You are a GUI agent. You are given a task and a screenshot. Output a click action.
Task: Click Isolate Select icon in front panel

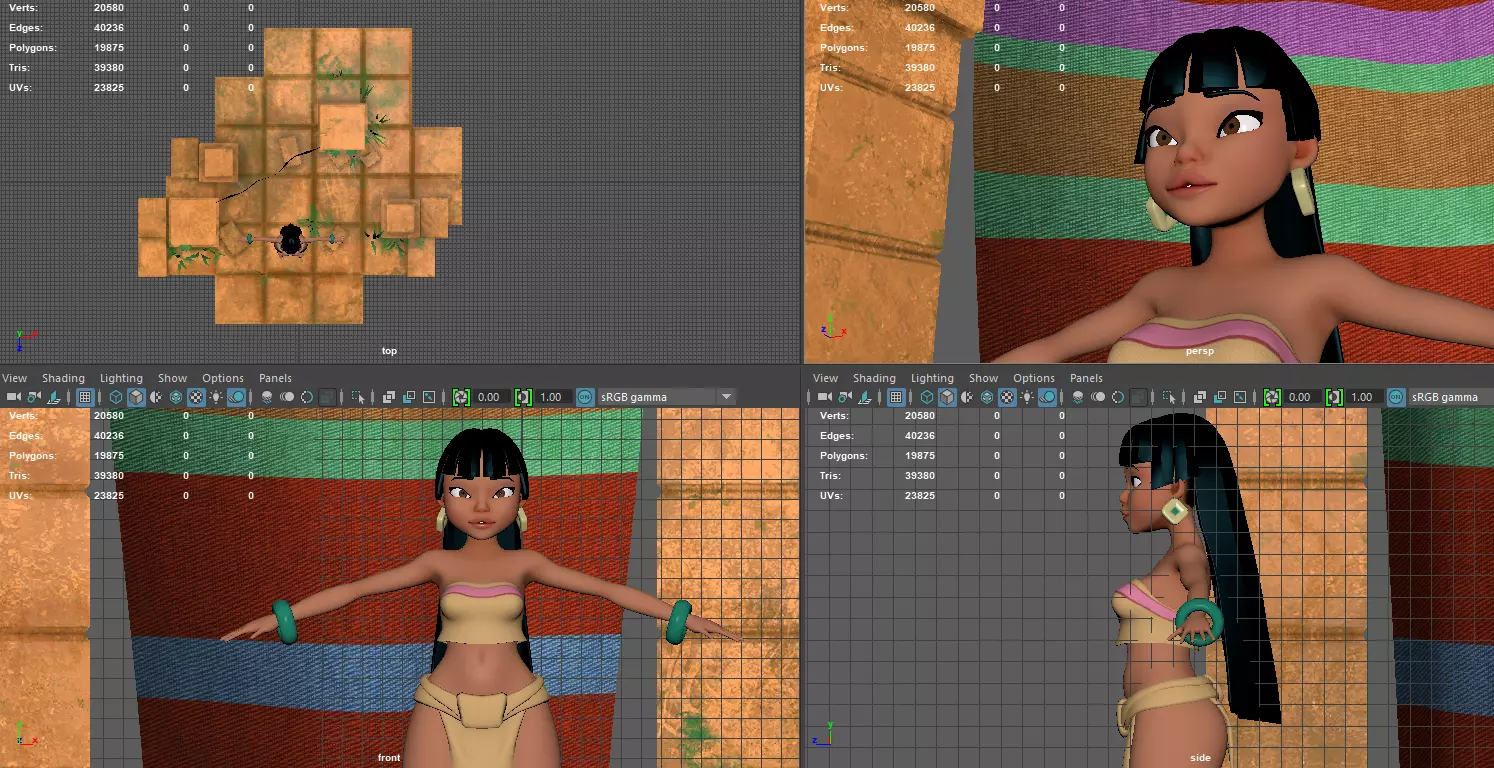tap(358, 397)
